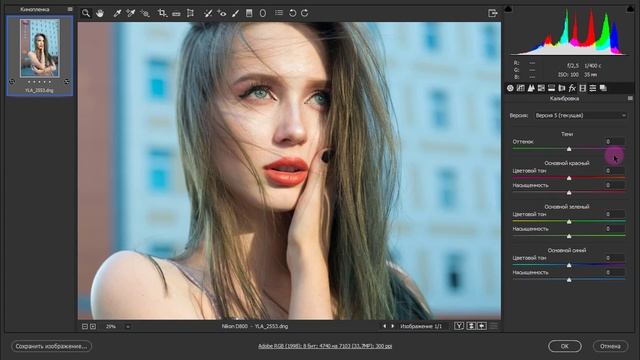Open the zoom level dropdown
640x360 pixels.
click(128, 327)
